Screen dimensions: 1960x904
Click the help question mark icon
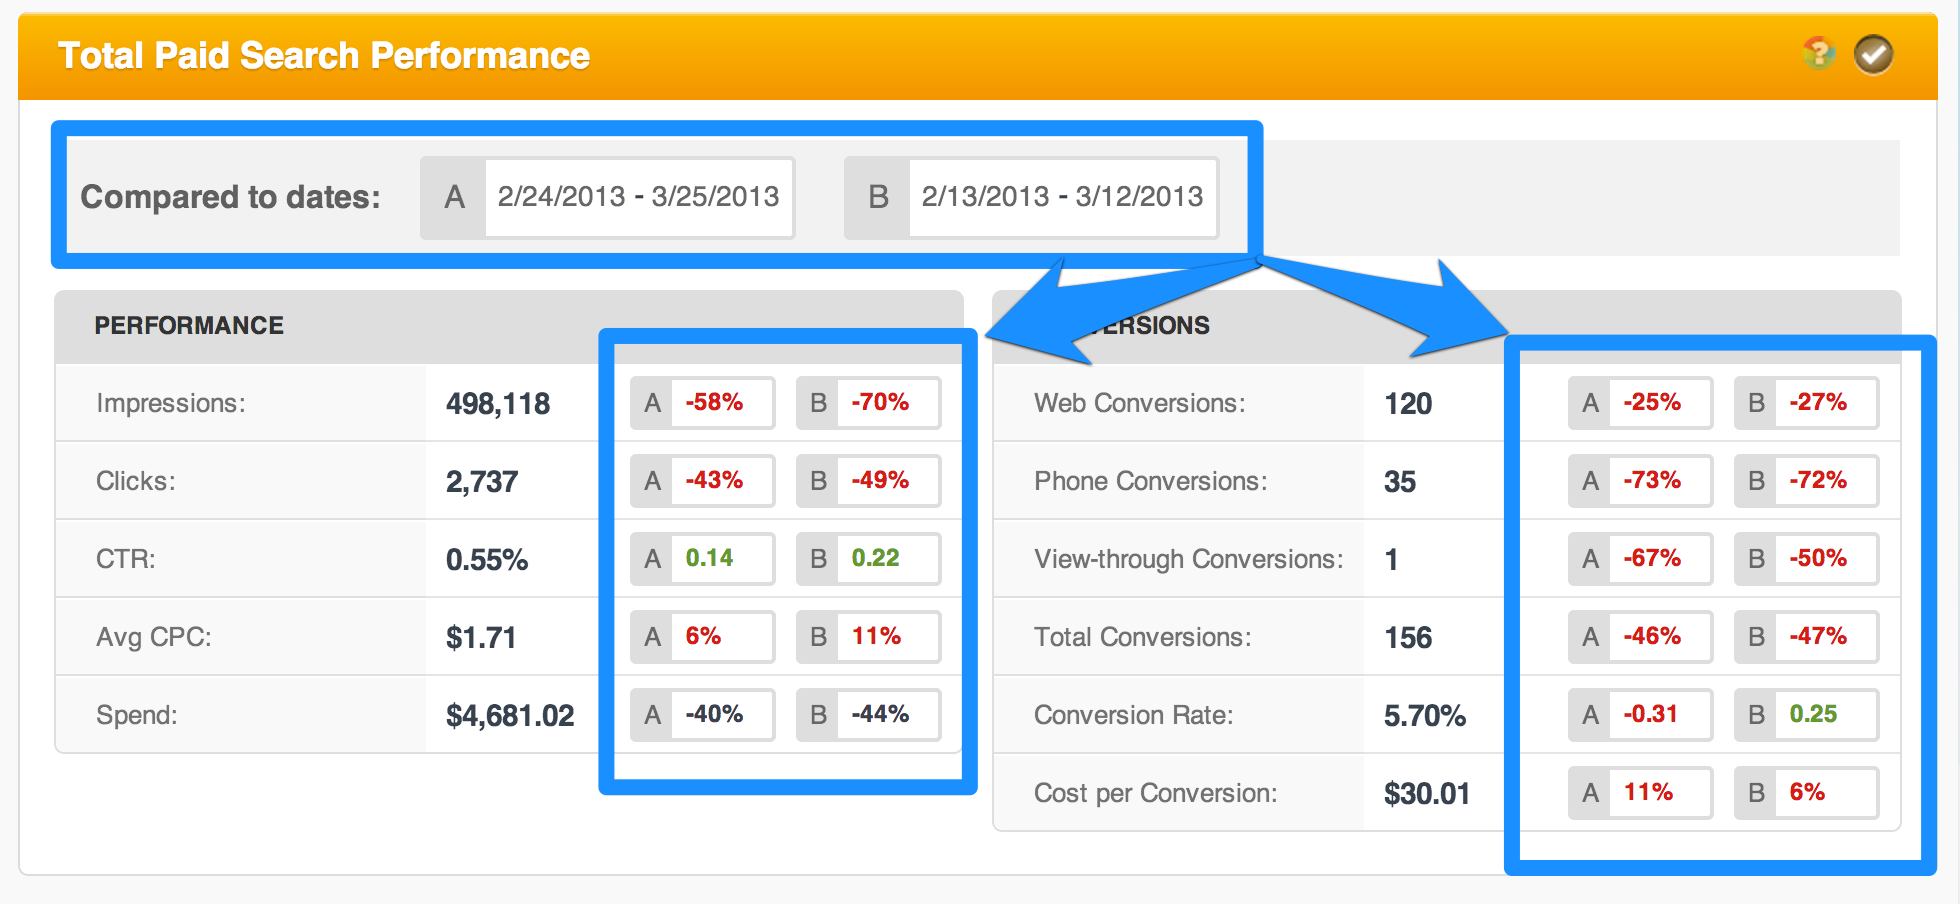tap(1819, 53)
